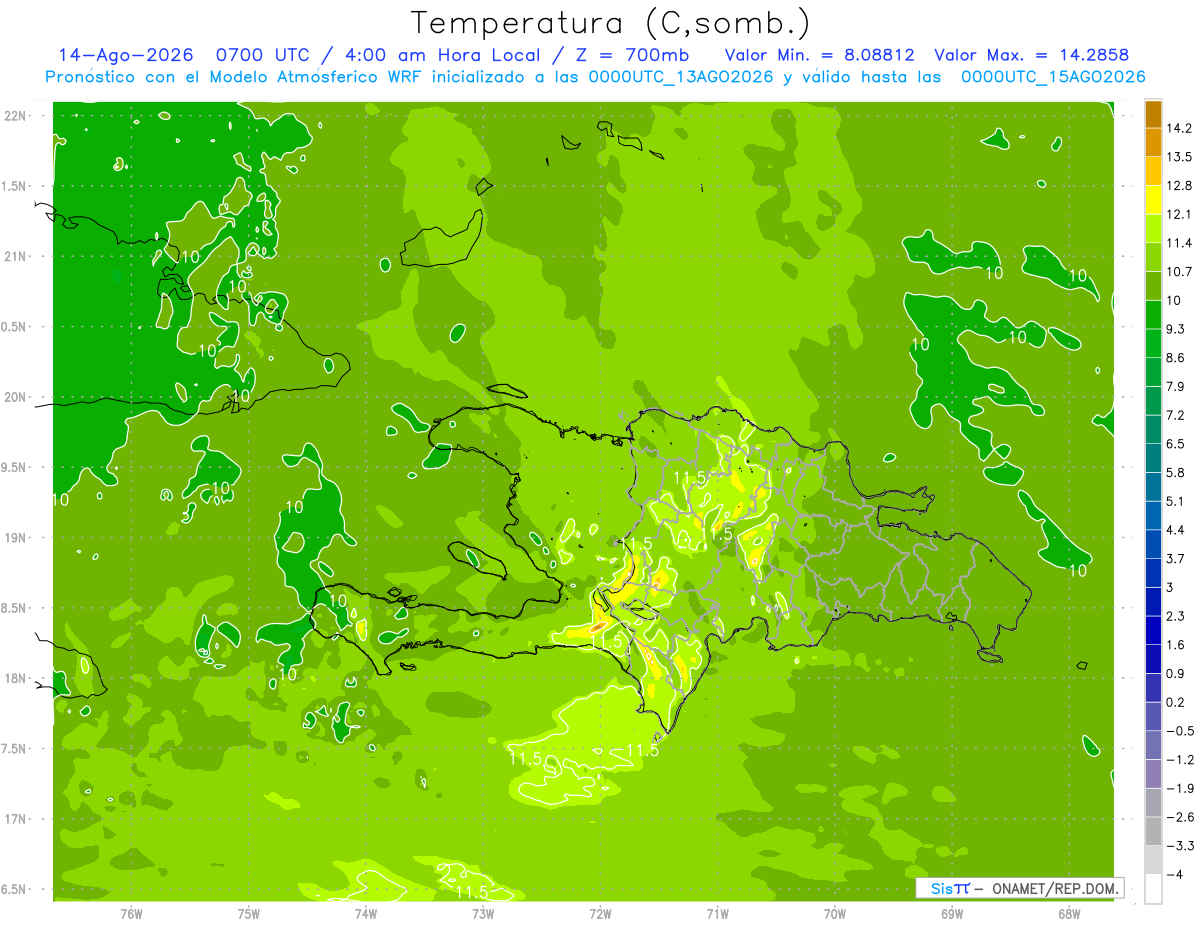Image resolution: width=1200 pixels, height=927 pixels.
Task: Click the Valor Min. = 8.08812 readout
Action: pos(822,55)
